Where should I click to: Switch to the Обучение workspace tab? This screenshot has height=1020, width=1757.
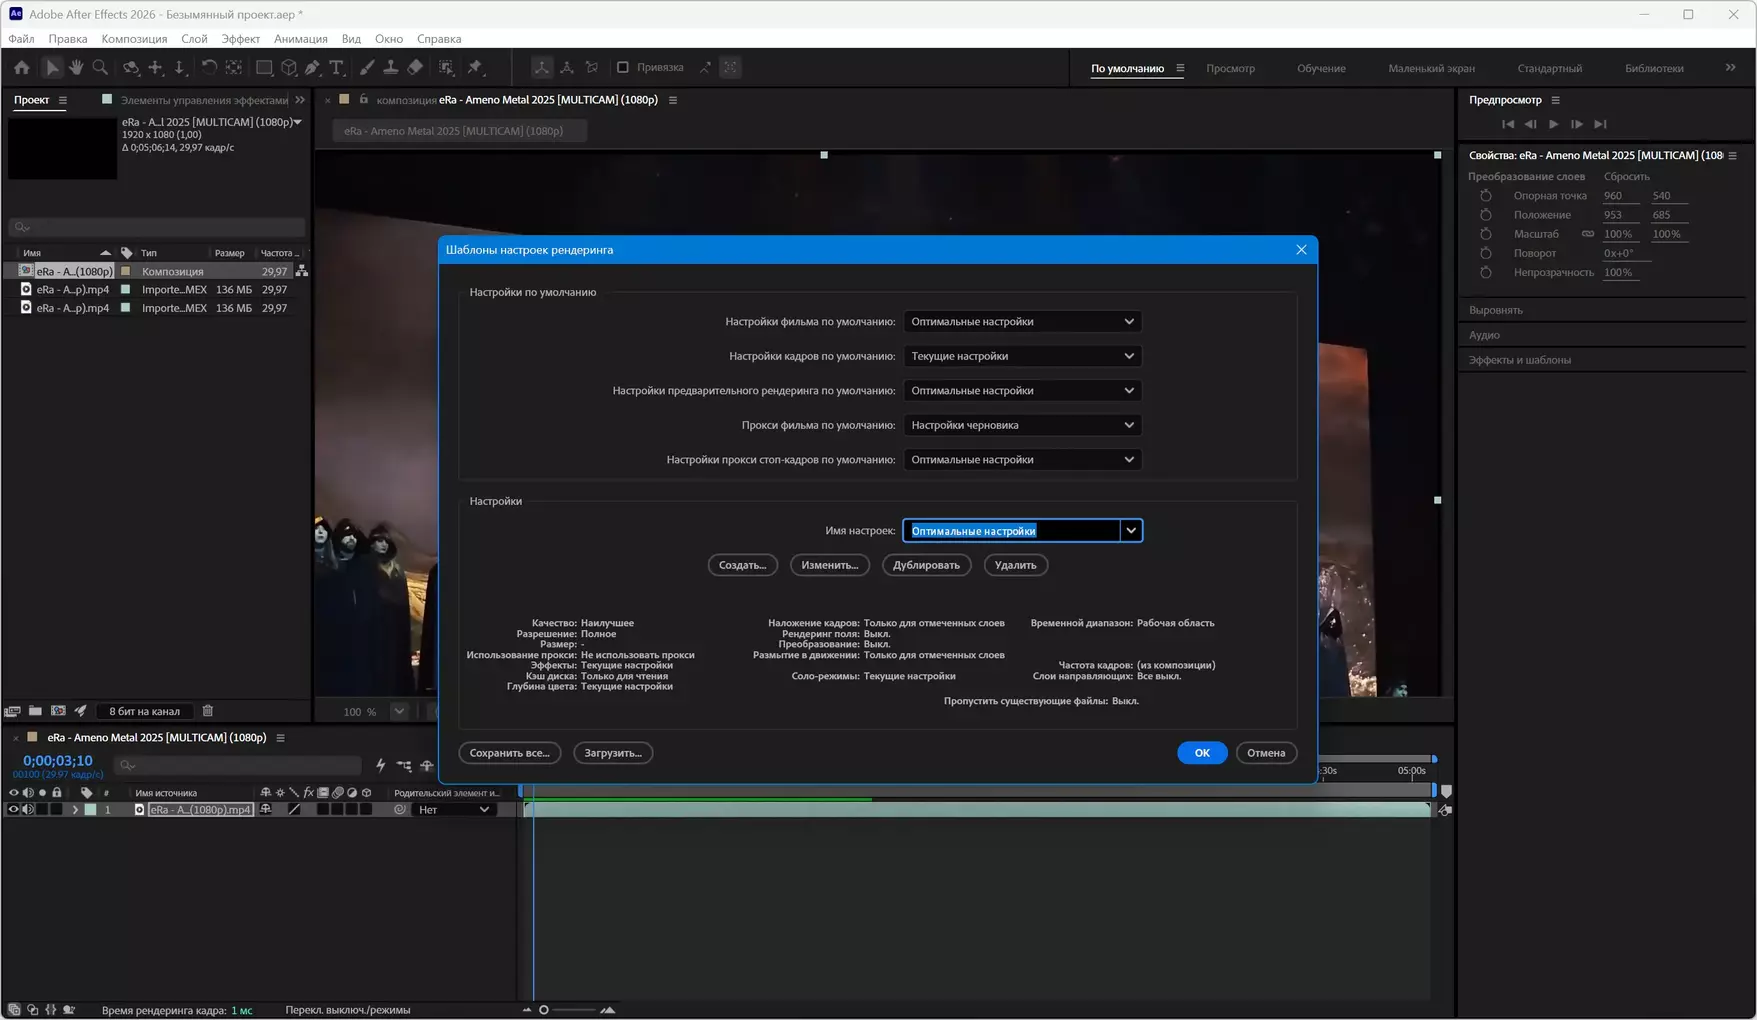coord(1321,69)
